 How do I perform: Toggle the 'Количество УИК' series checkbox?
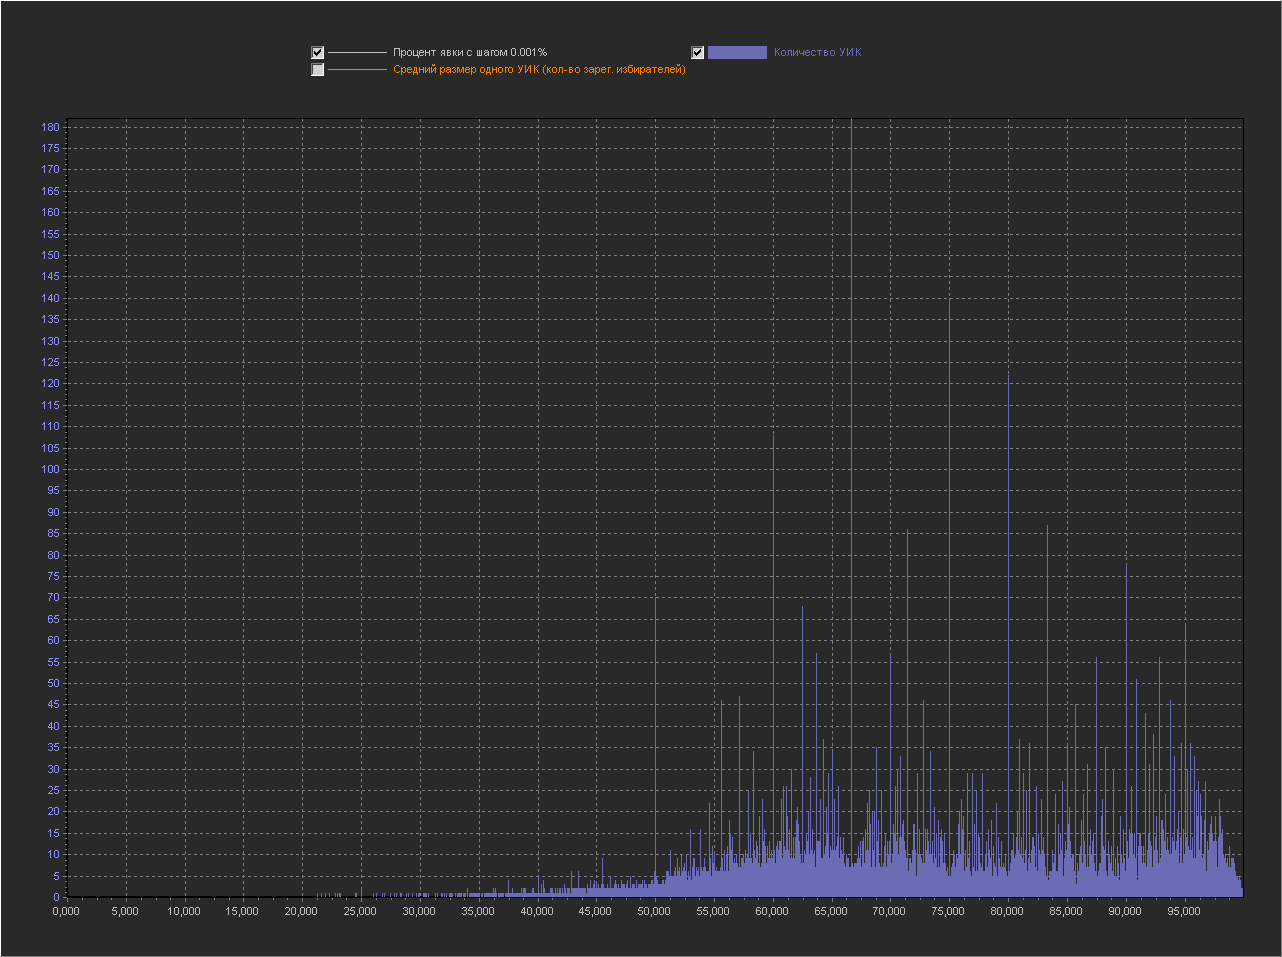click(698, 52)
